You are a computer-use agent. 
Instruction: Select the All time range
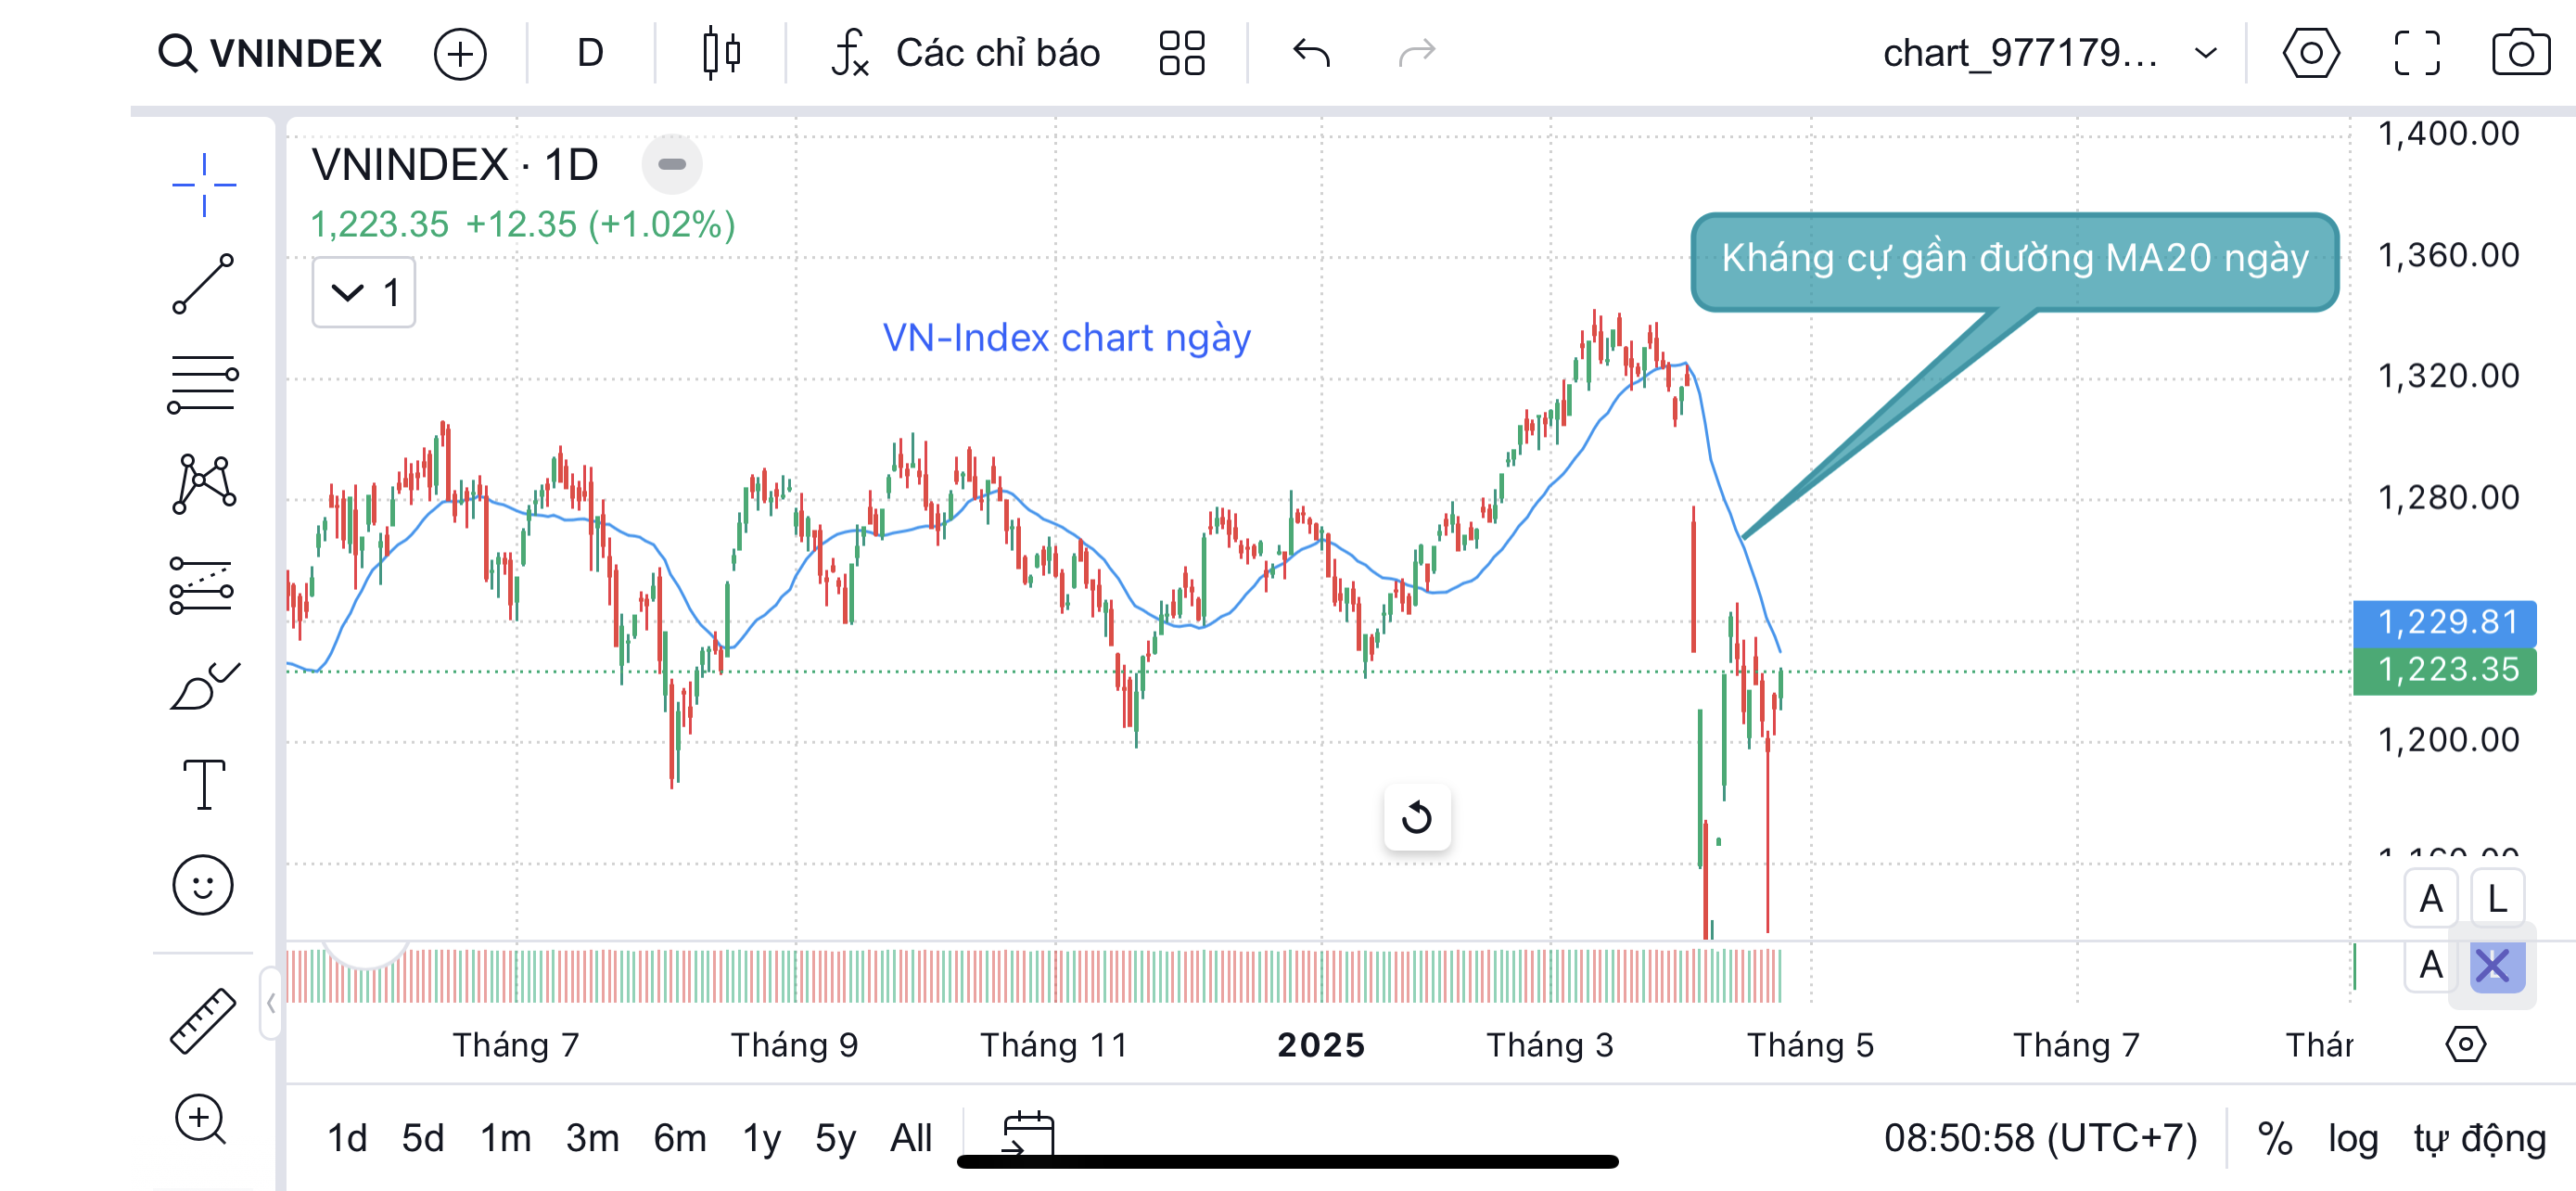coord(910,1138)
